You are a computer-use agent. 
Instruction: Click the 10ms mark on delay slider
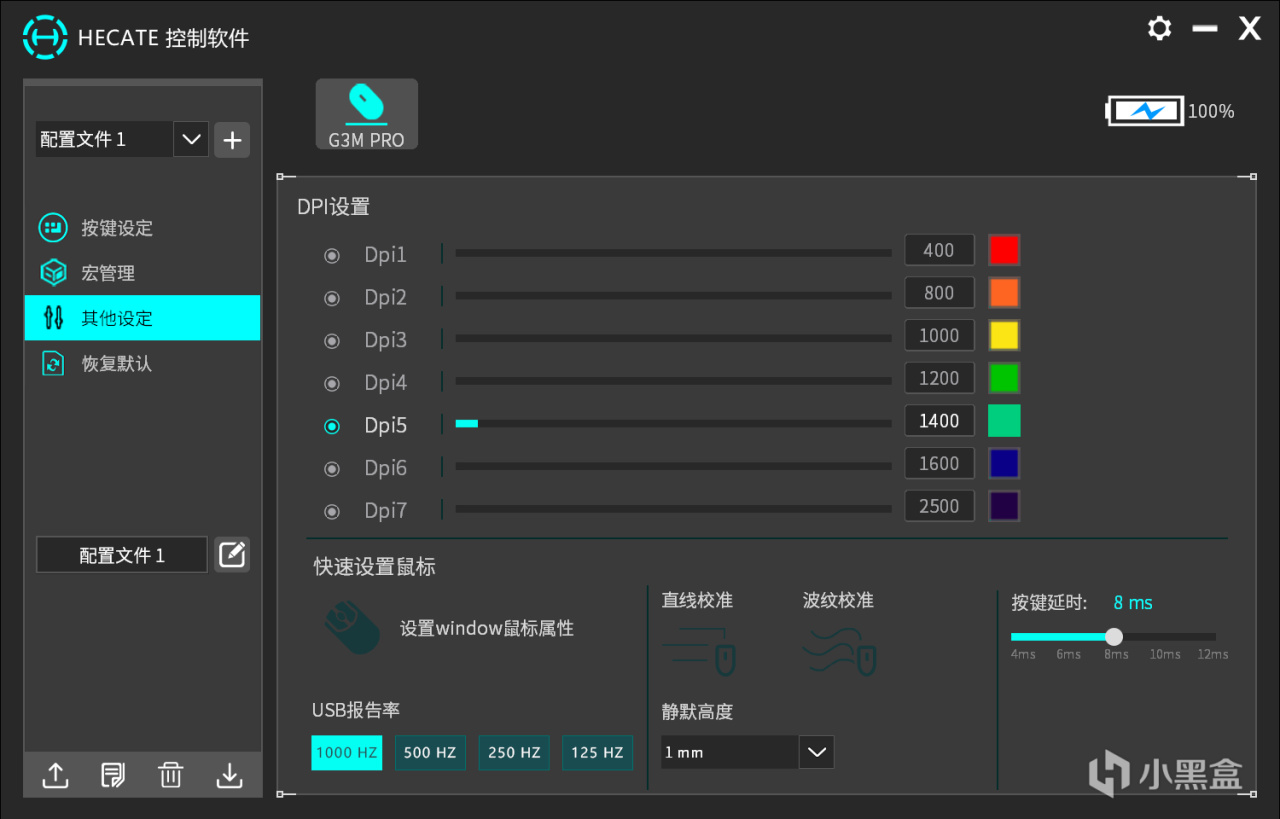coord(1165,654)
